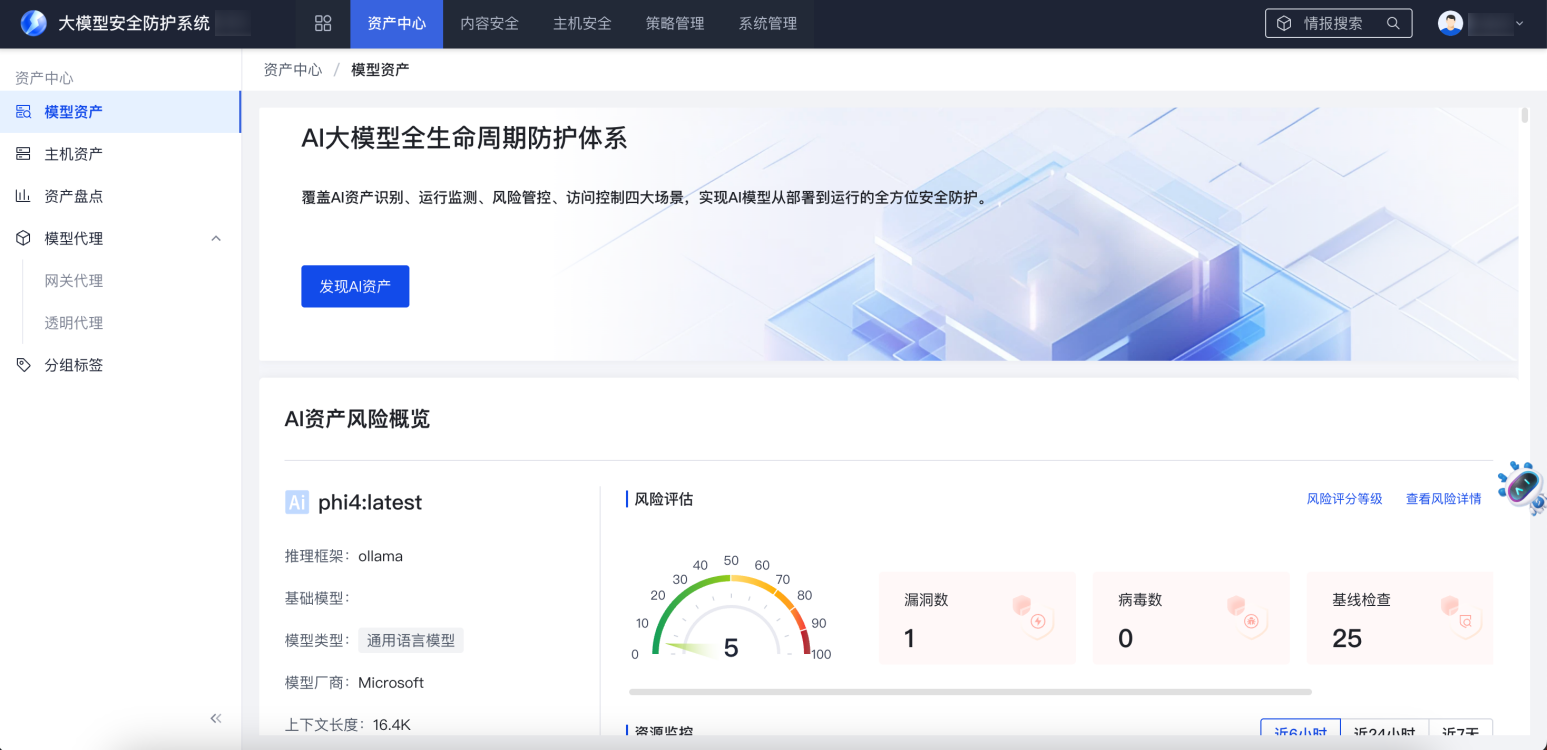Click the 主机资产 server icon in the sidebar
Screen dimensions: 1547x750
pyautogui.click(x=23, y=154)
